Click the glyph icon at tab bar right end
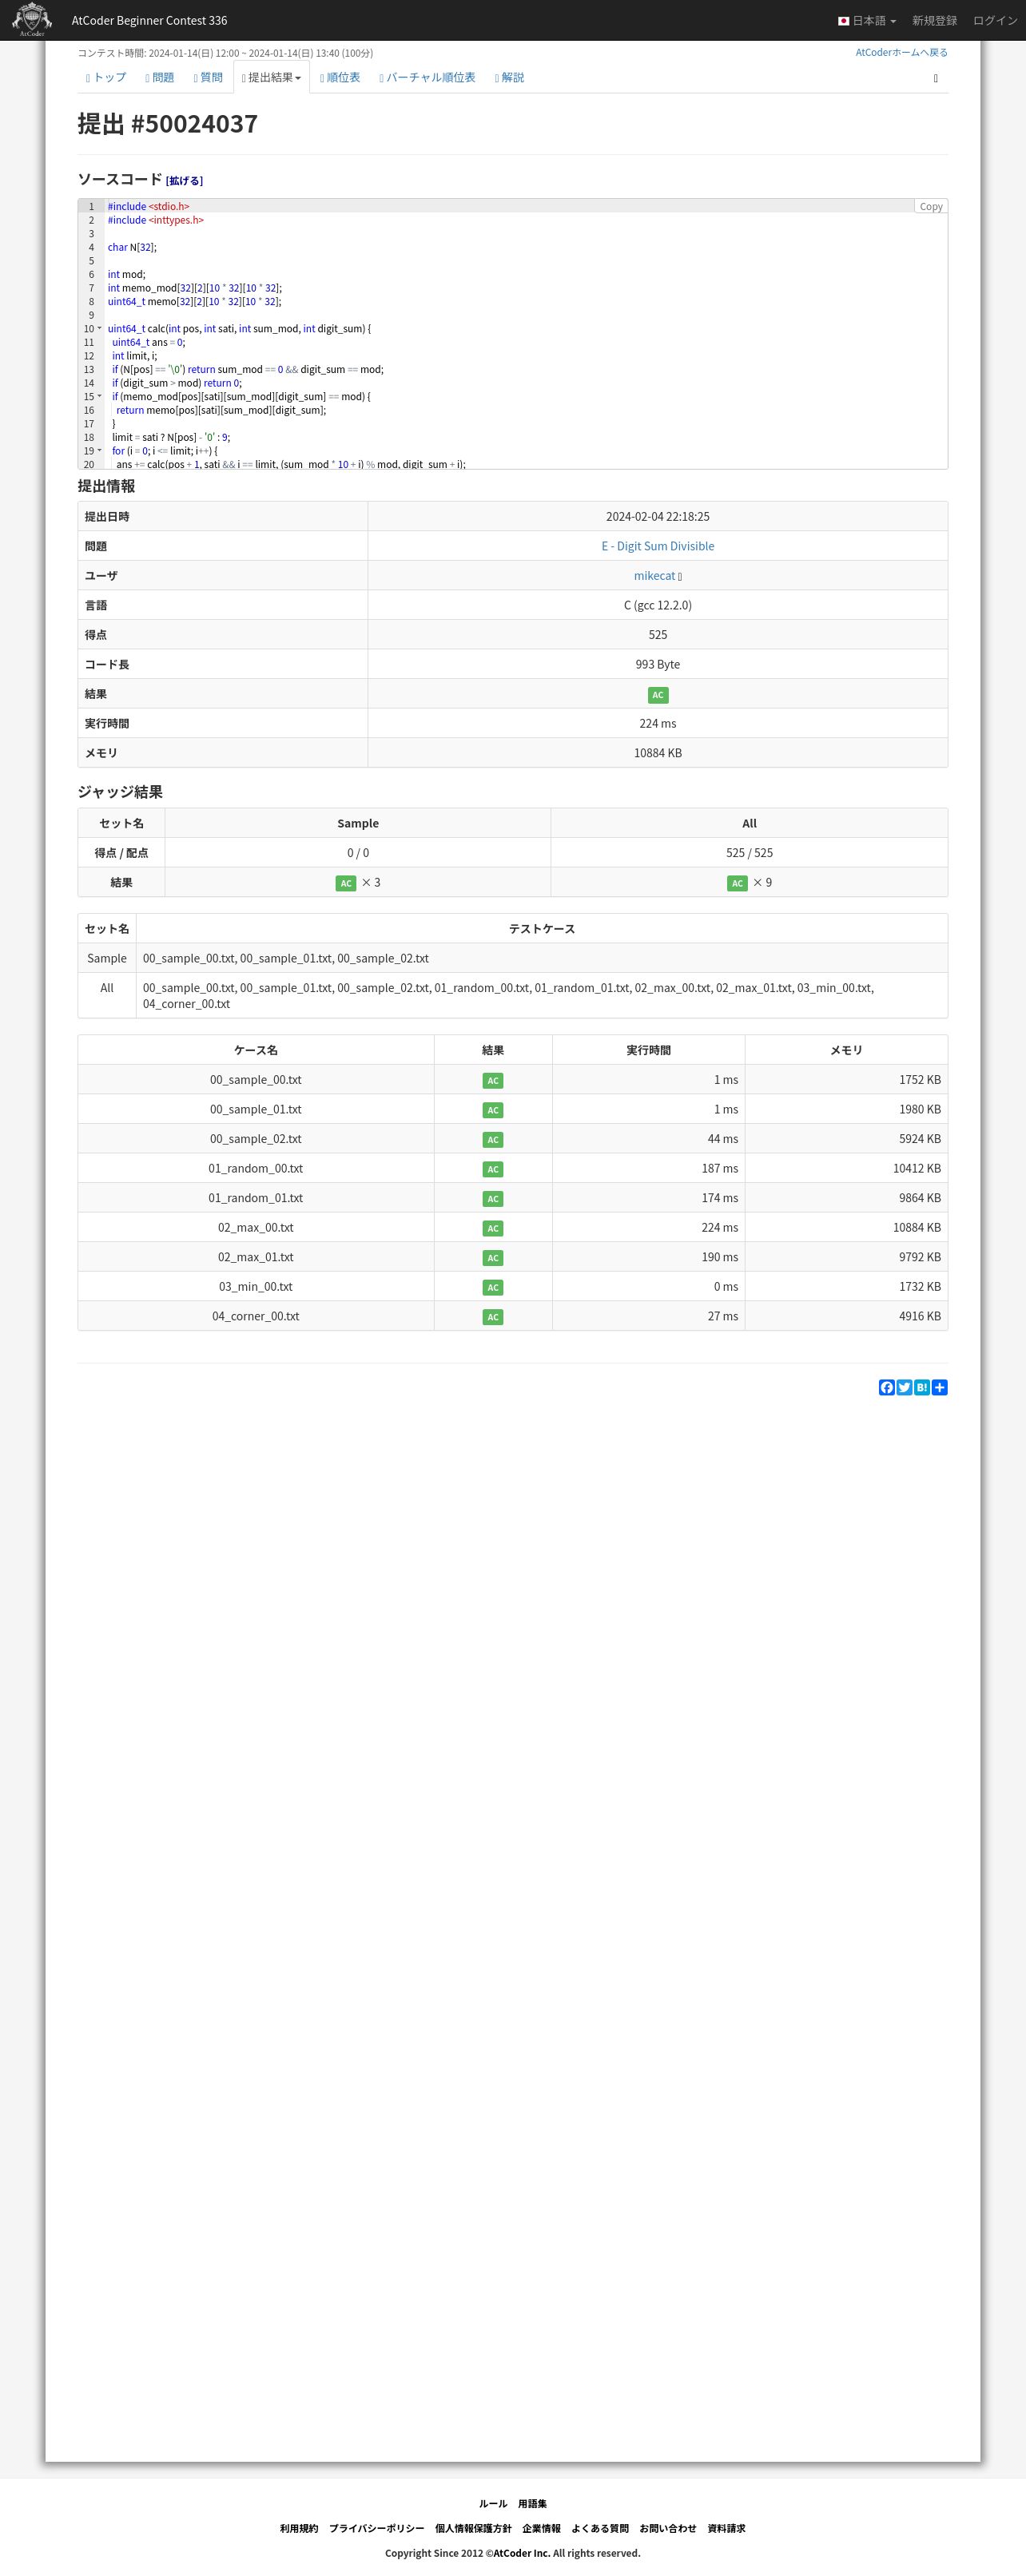Viewport: 1026px width, 2576px height. point(936,78)
